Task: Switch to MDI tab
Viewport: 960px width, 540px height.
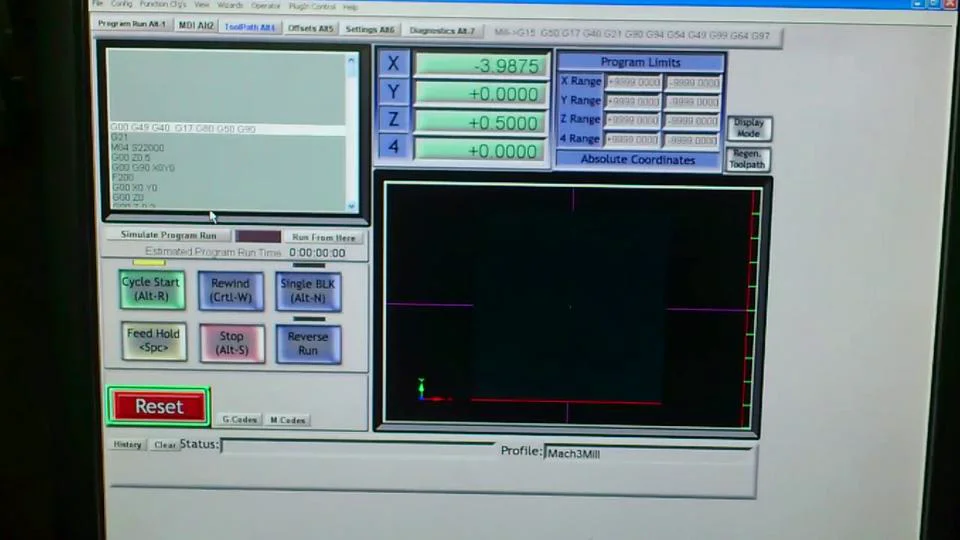Action: coord(196,25)
